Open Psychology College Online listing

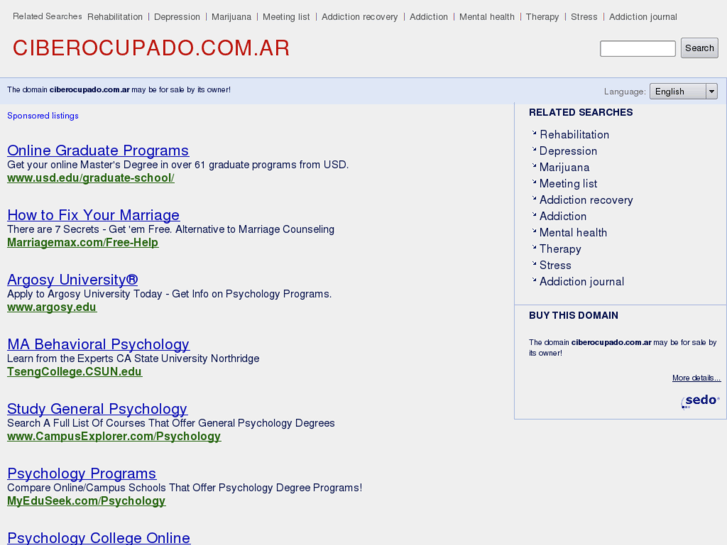(98, 538)
